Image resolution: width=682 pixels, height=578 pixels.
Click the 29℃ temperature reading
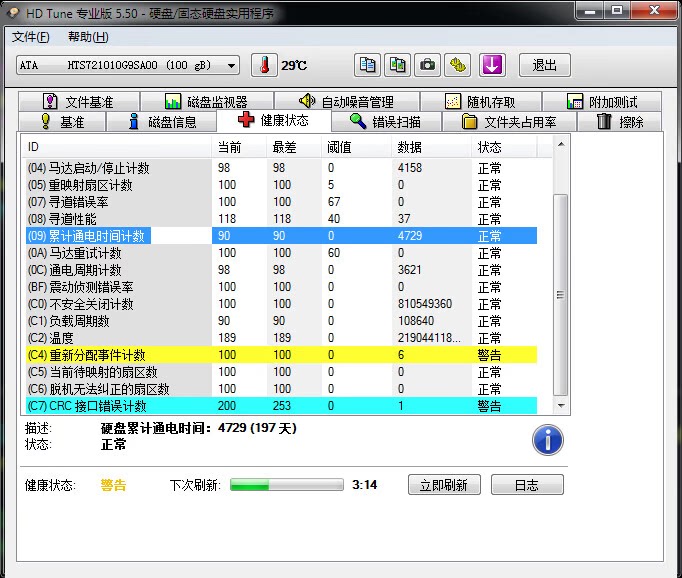294,65
